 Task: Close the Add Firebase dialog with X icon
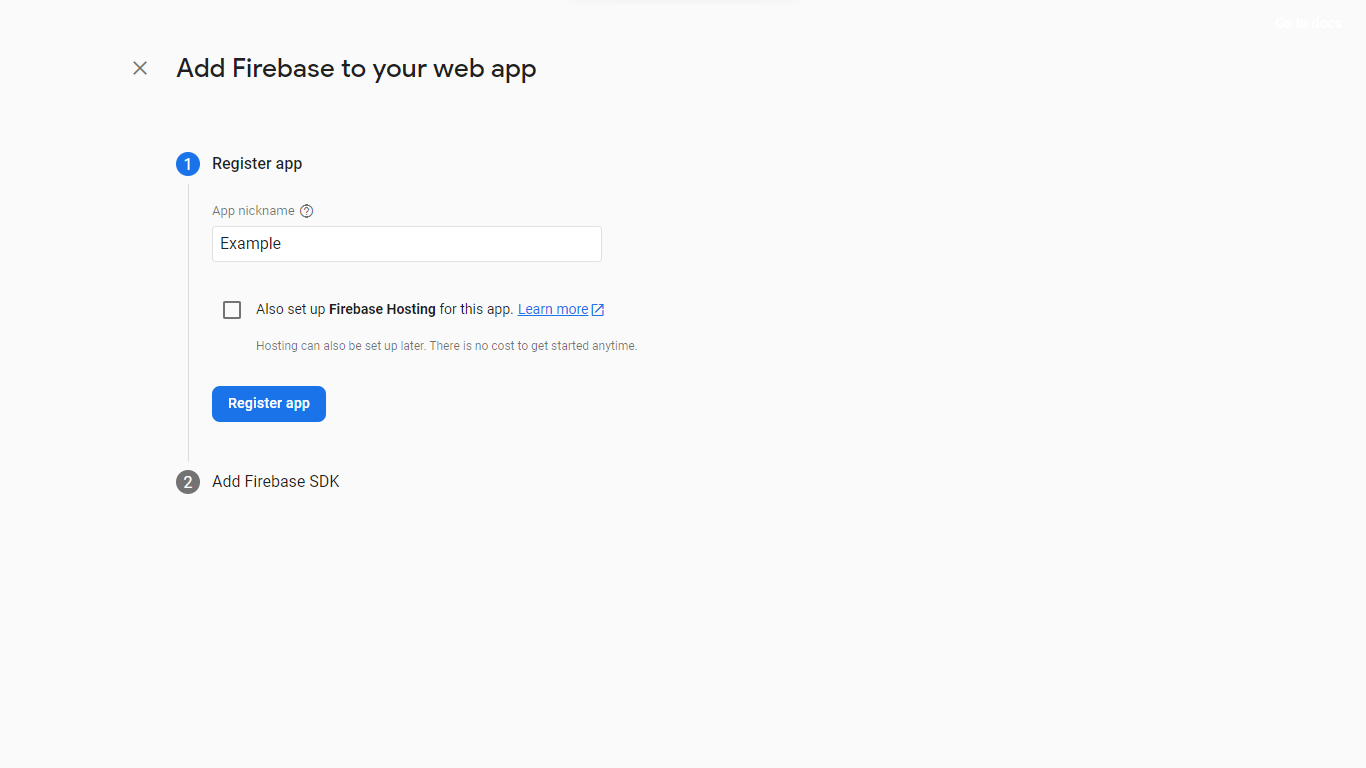coord(140,68)
